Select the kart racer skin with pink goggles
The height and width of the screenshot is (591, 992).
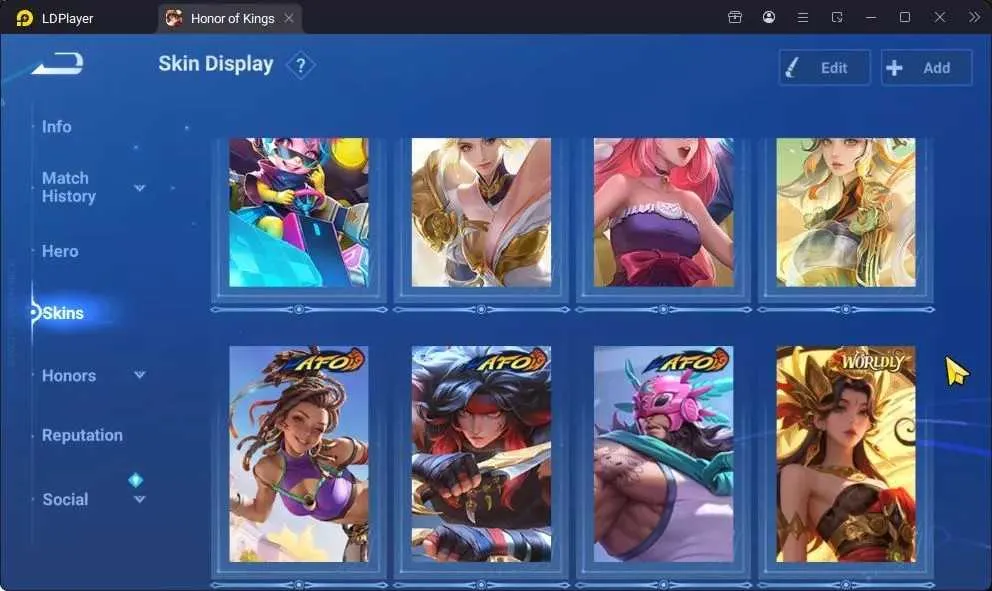[x=299, y=213]
